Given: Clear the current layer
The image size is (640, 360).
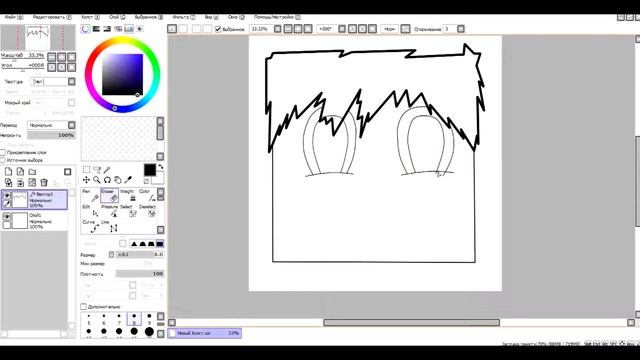Looking at the screenshot, I should click(32, 182).
